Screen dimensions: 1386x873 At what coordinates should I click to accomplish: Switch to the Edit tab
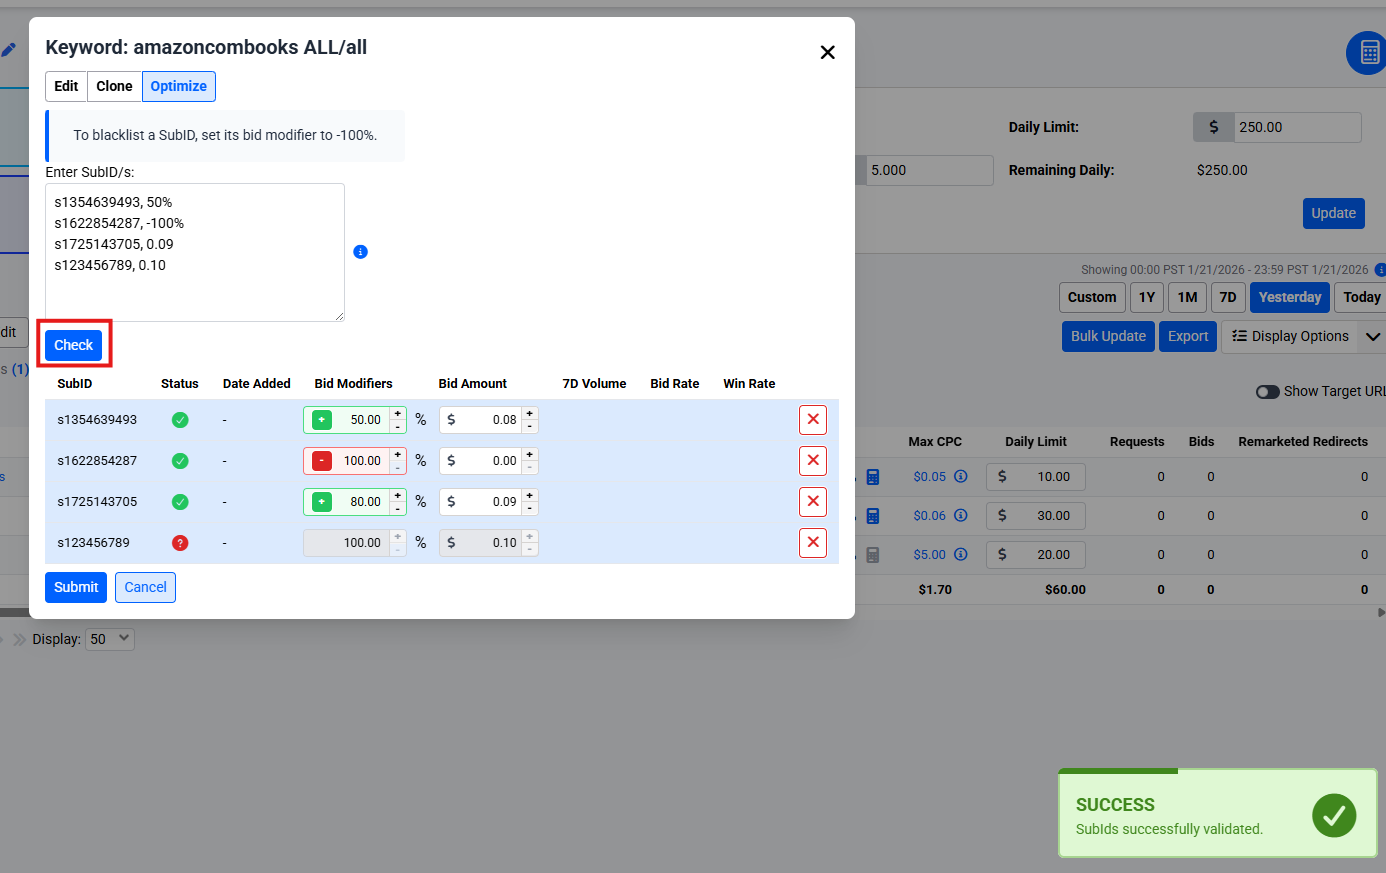point(66,87)
